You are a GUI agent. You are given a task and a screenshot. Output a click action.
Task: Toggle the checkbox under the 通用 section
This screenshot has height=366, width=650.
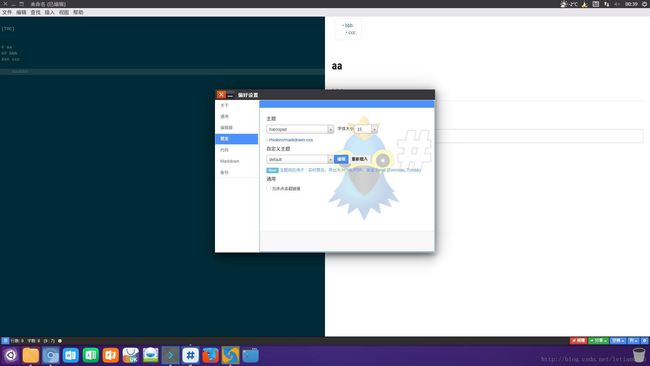(x=269, y=188)
